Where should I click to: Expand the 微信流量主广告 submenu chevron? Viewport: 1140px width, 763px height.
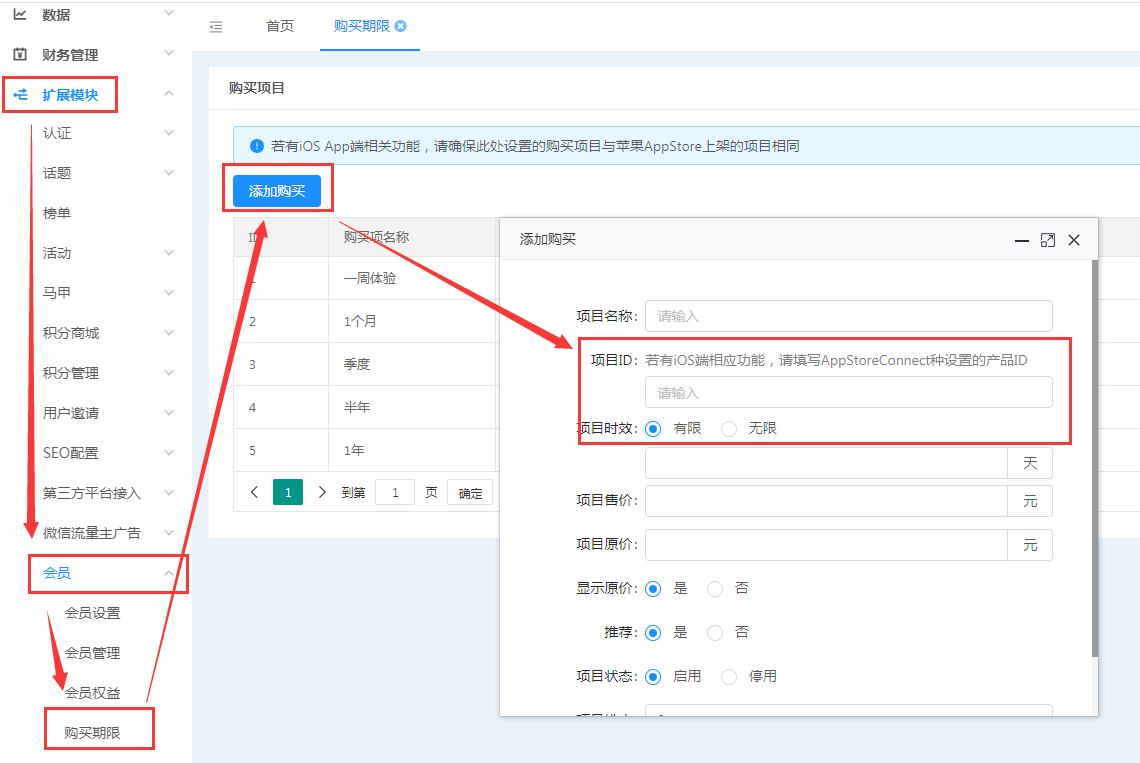click(x=169, y=533)
